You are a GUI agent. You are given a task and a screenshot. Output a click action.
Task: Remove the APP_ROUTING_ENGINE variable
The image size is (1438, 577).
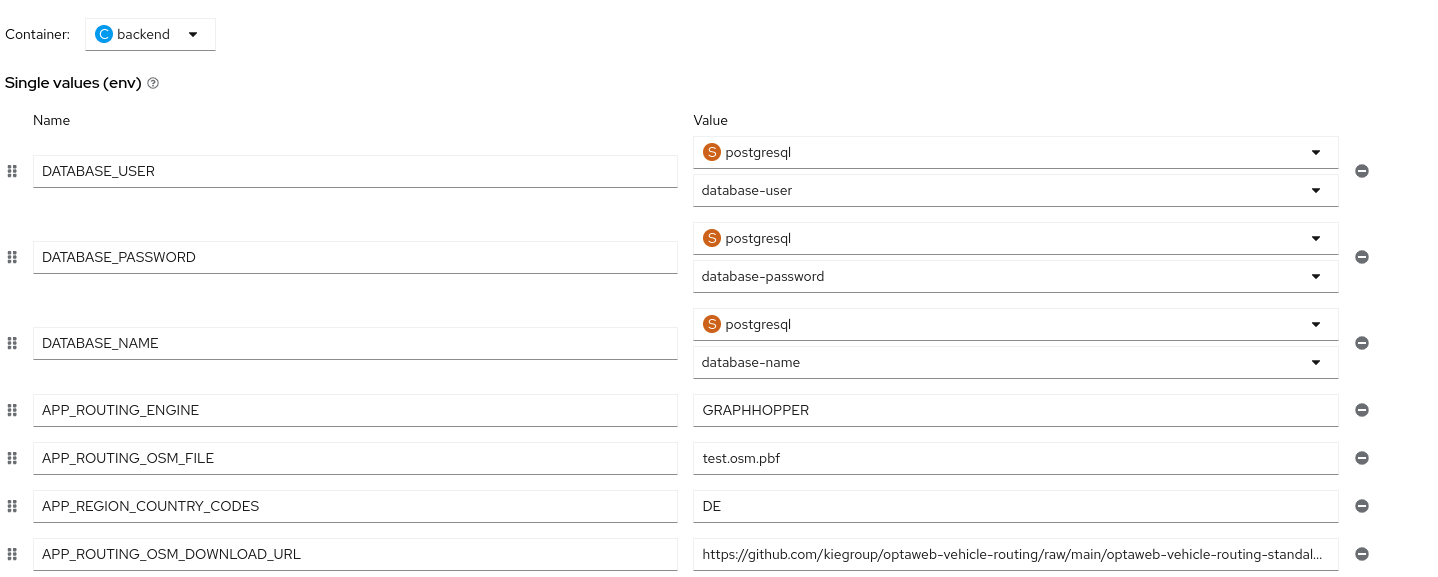click(x=1361, y=410)
